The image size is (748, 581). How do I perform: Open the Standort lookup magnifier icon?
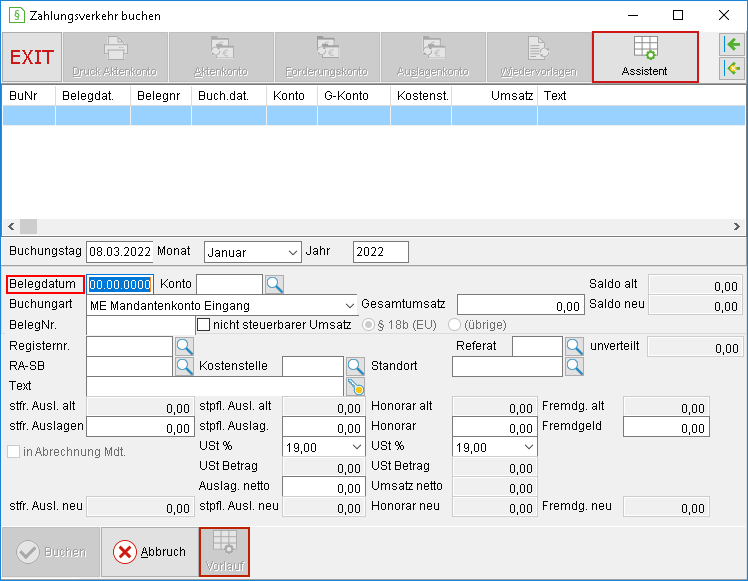coord(574,366)
